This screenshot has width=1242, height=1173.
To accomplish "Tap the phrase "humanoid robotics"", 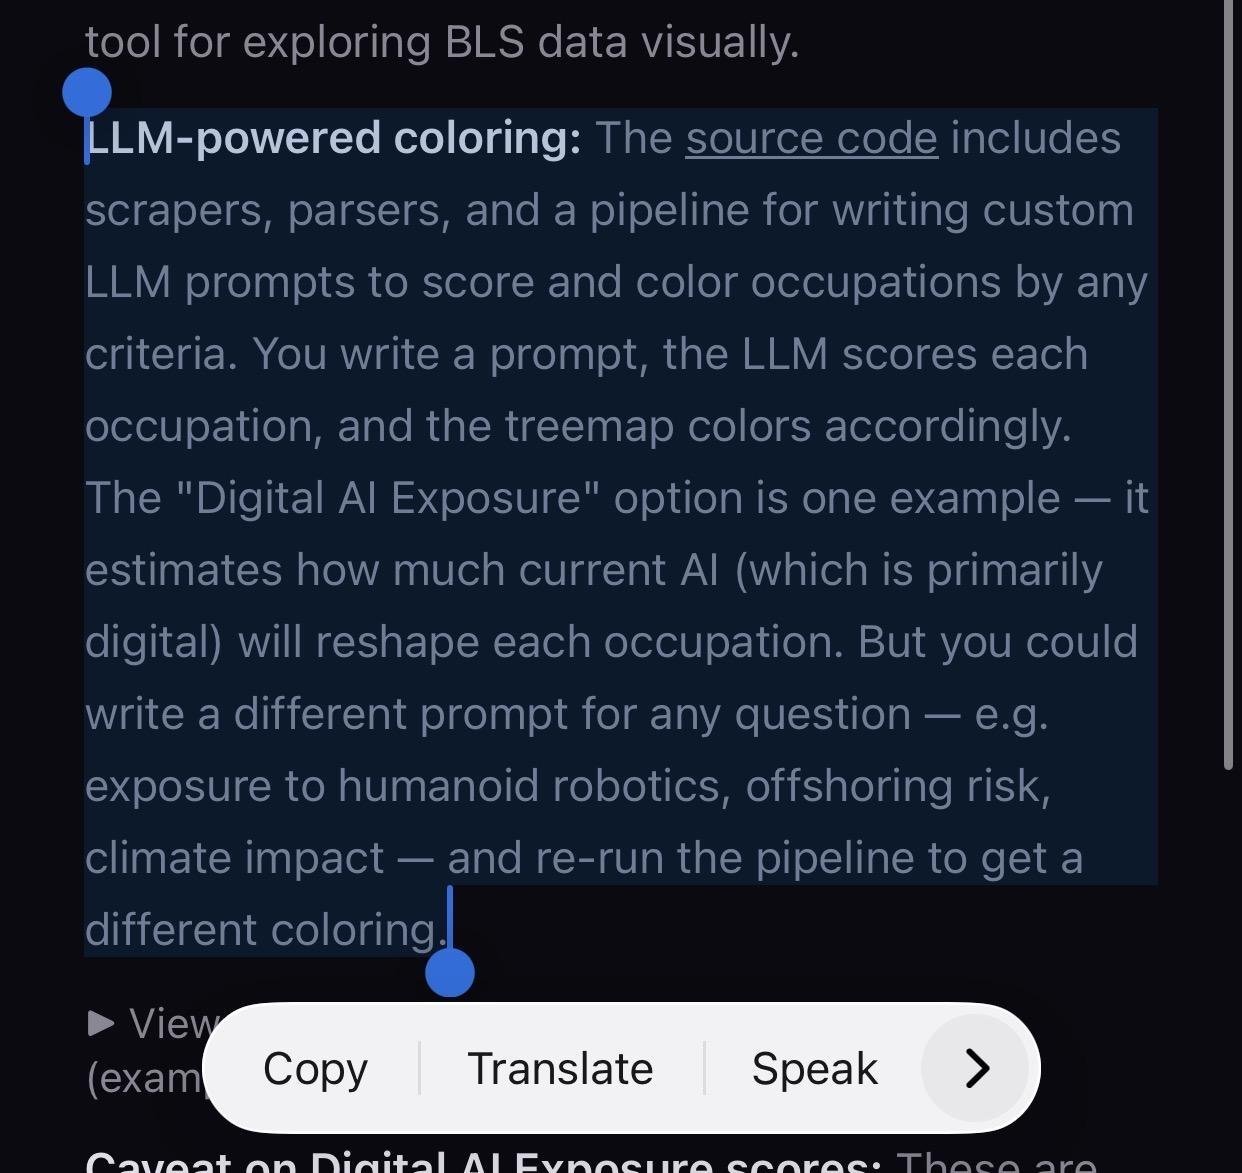I will [x=528, y=786].
